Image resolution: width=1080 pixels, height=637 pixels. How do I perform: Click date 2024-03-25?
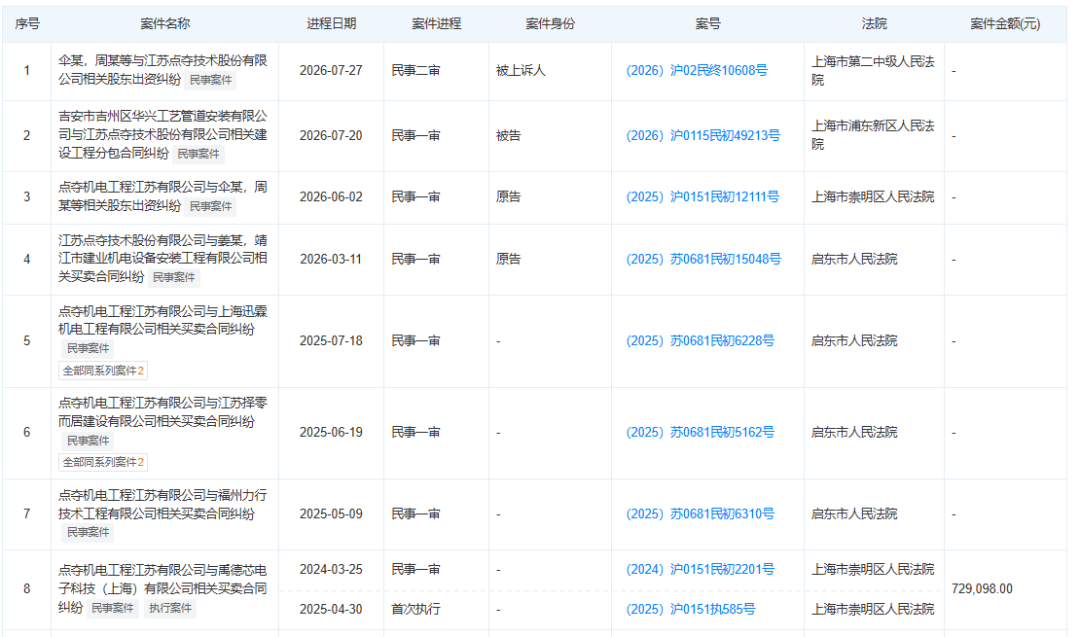[x=331, y=570]
